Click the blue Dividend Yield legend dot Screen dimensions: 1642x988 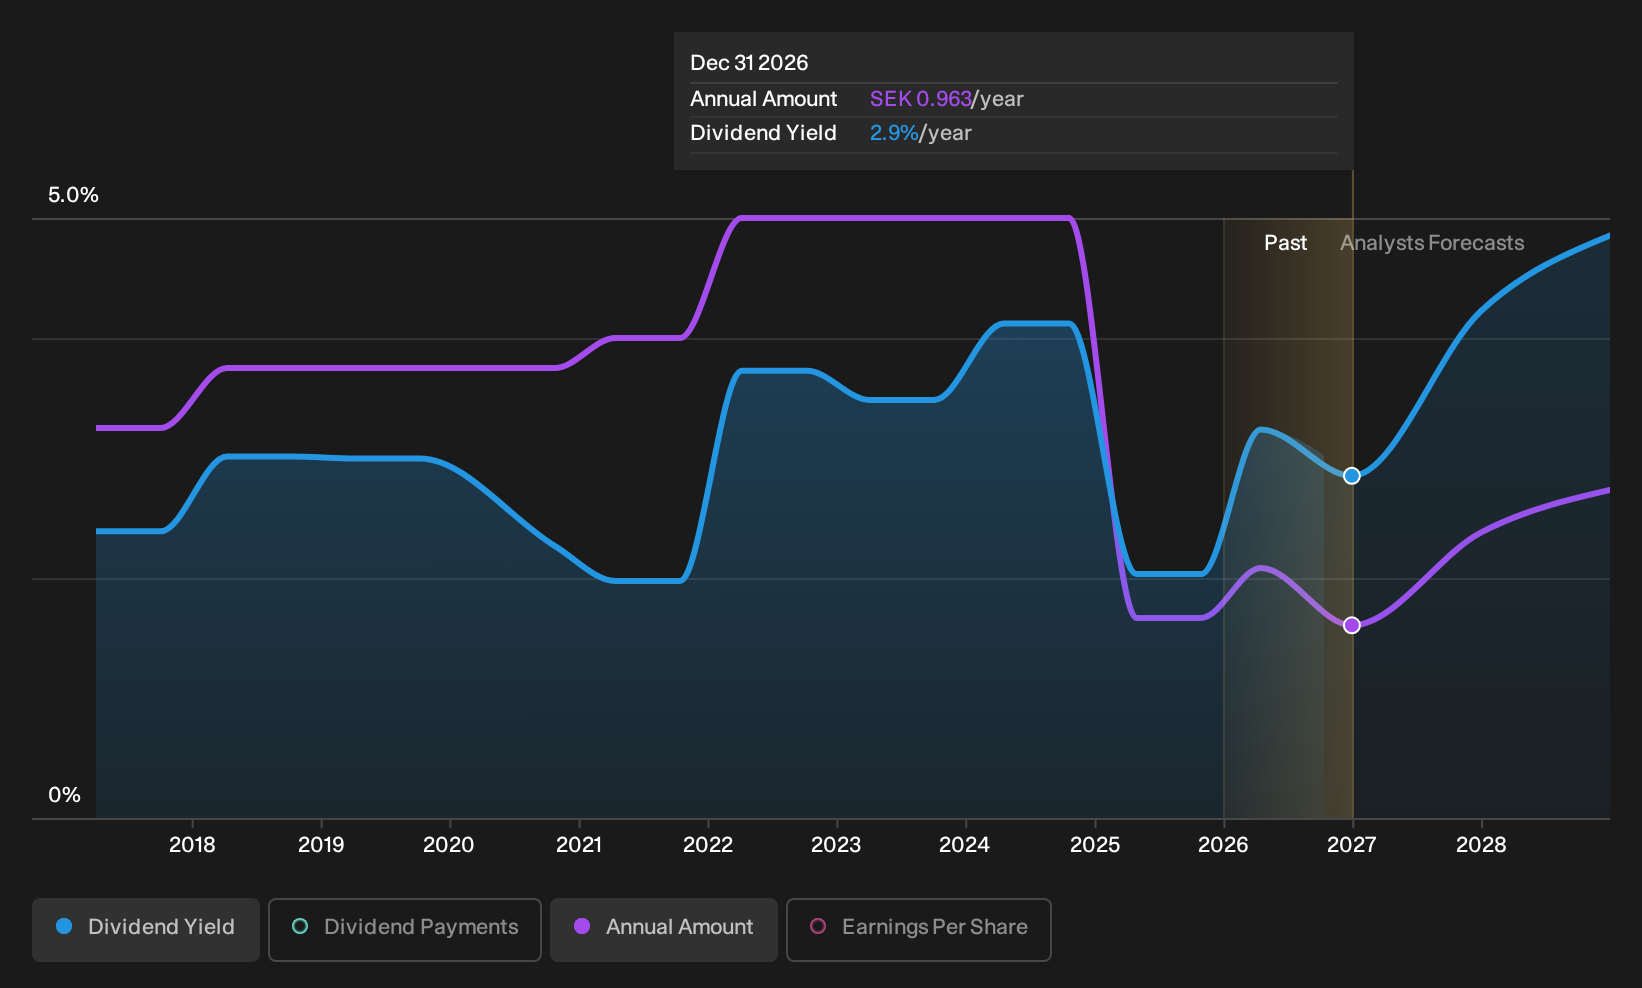[64, 927]
